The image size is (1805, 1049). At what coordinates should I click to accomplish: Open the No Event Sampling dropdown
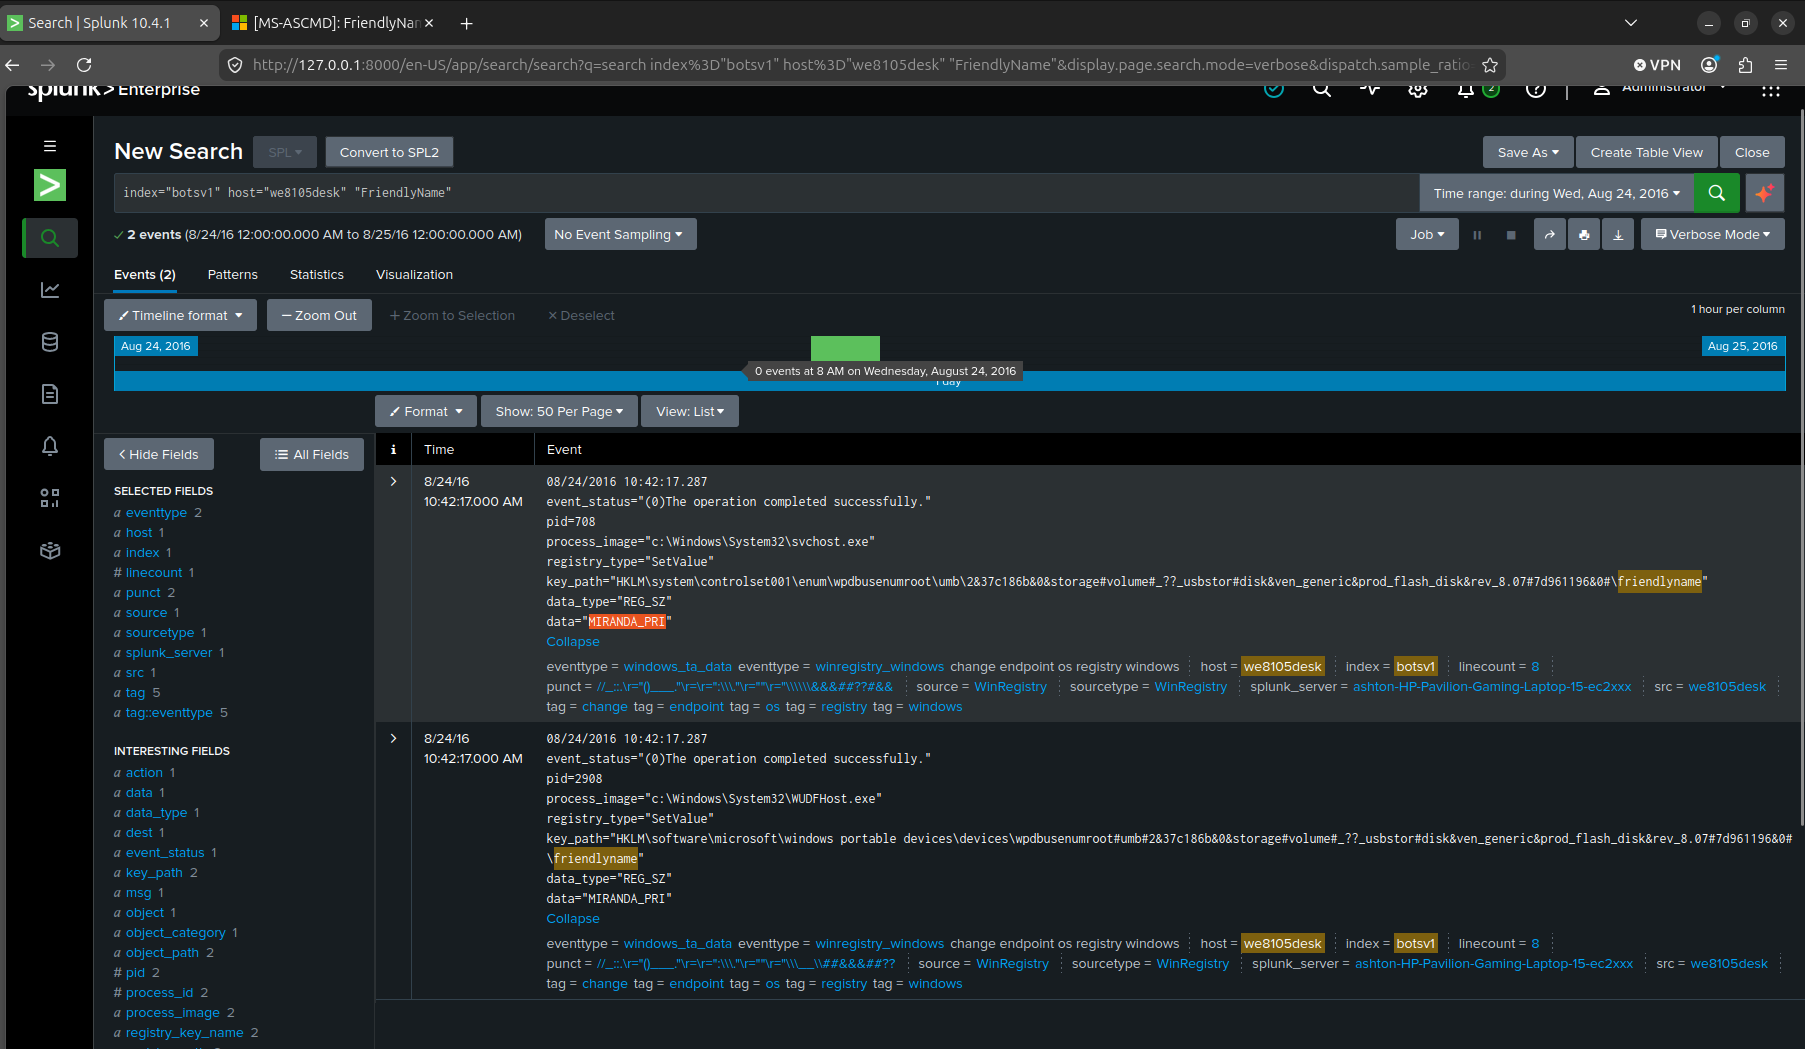point(620,235)
